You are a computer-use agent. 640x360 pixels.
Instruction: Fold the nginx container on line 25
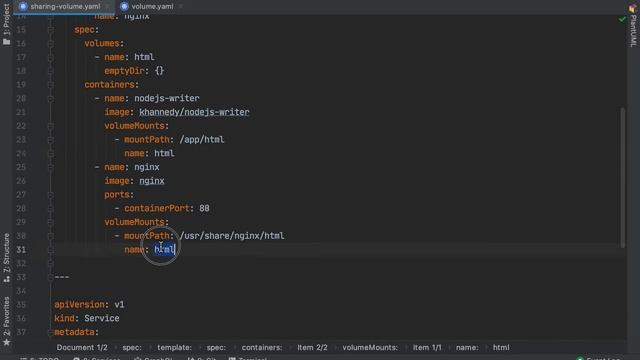[51, 167]
